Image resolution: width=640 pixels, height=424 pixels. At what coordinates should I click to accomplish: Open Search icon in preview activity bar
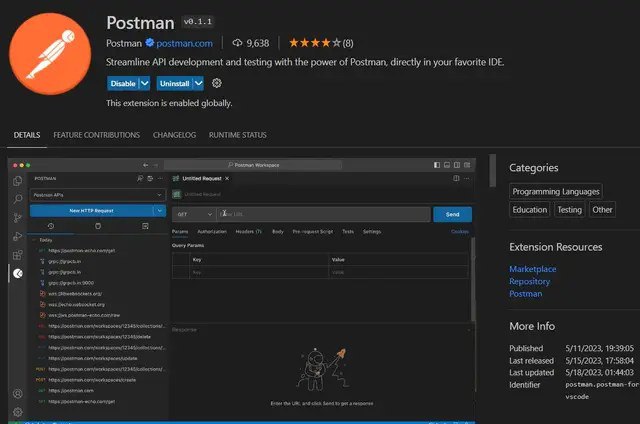tap(18, 199)
